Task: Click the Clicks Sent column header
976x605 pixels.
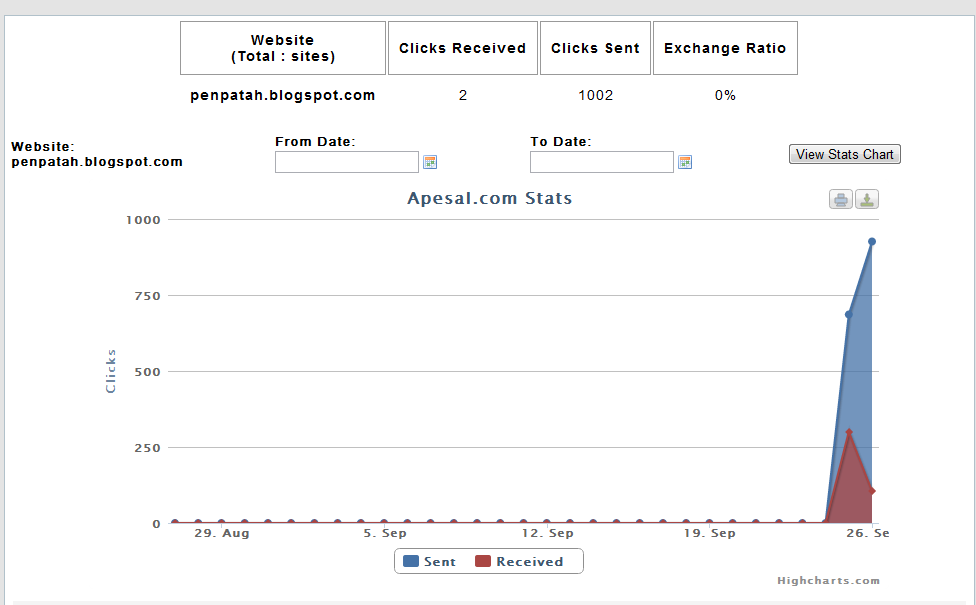Action: (595, 48)
